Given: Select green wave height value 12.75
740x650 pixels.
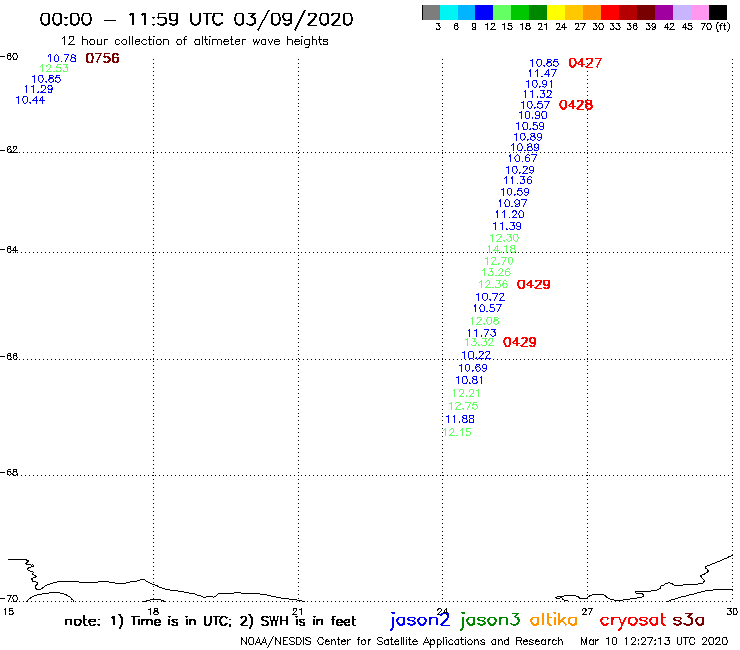Looking at the screenshot, I should point(463,406).
